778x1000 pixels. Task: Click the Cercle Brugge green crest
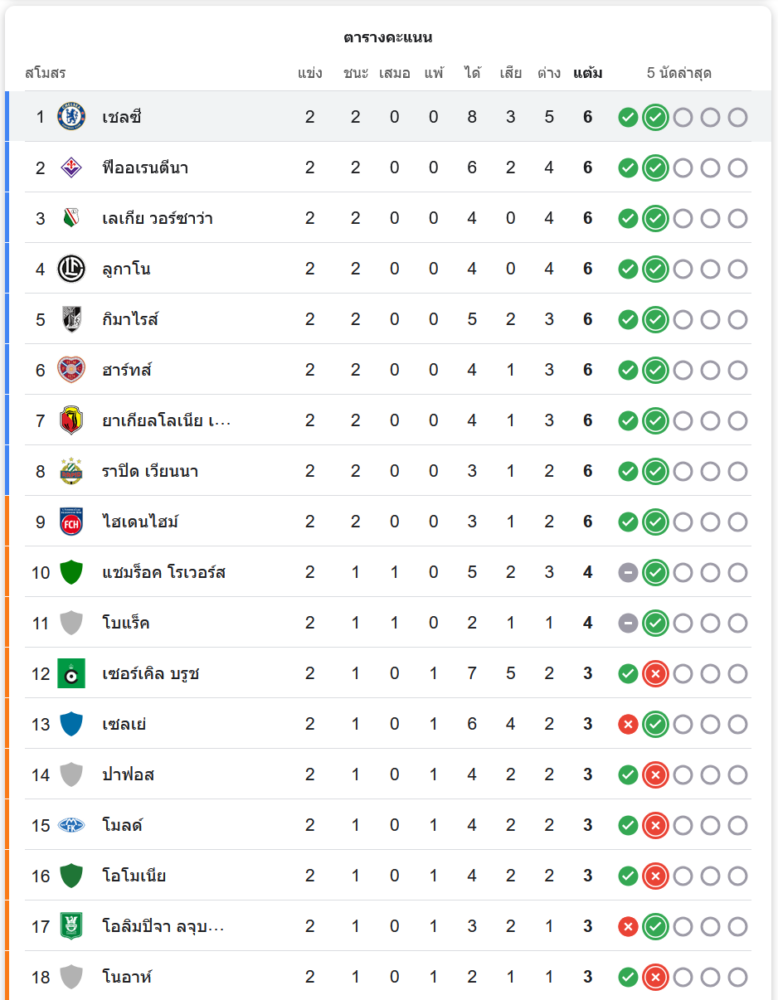(71, 673)
